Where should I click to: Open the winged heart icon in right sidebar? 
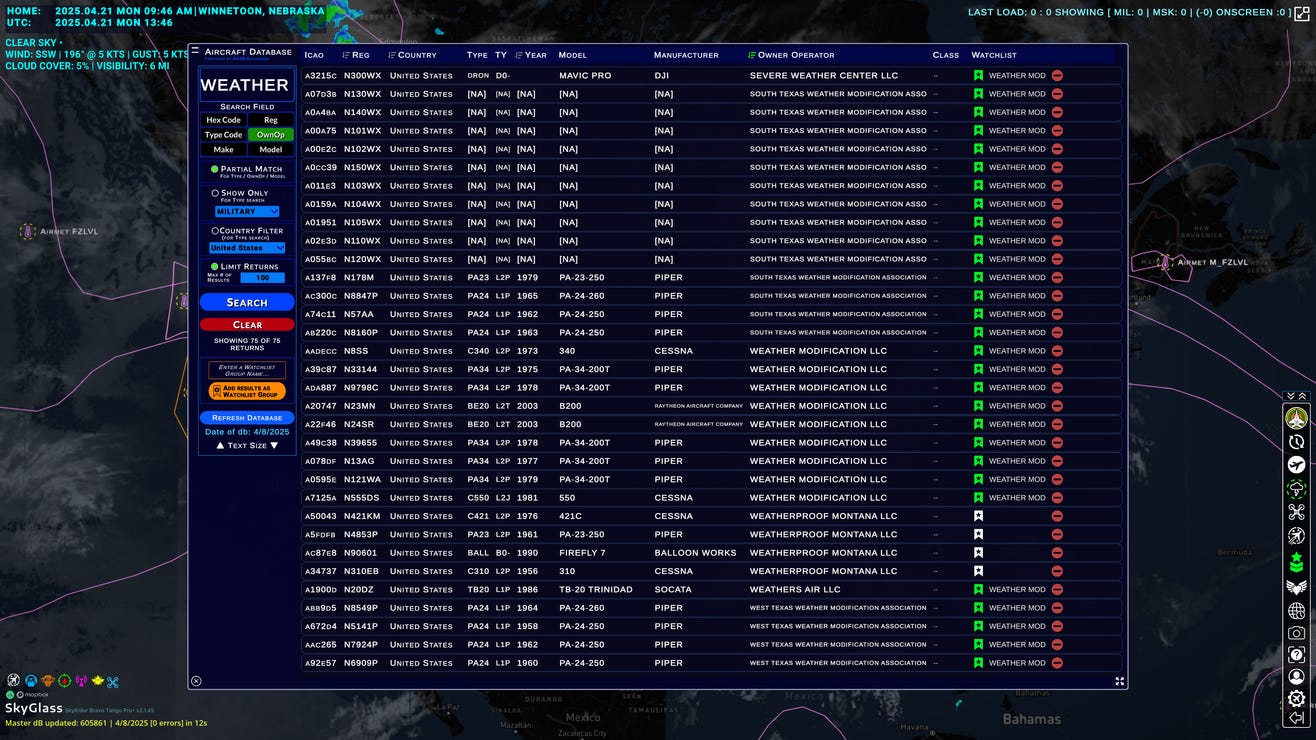(x=1296, y=586)
